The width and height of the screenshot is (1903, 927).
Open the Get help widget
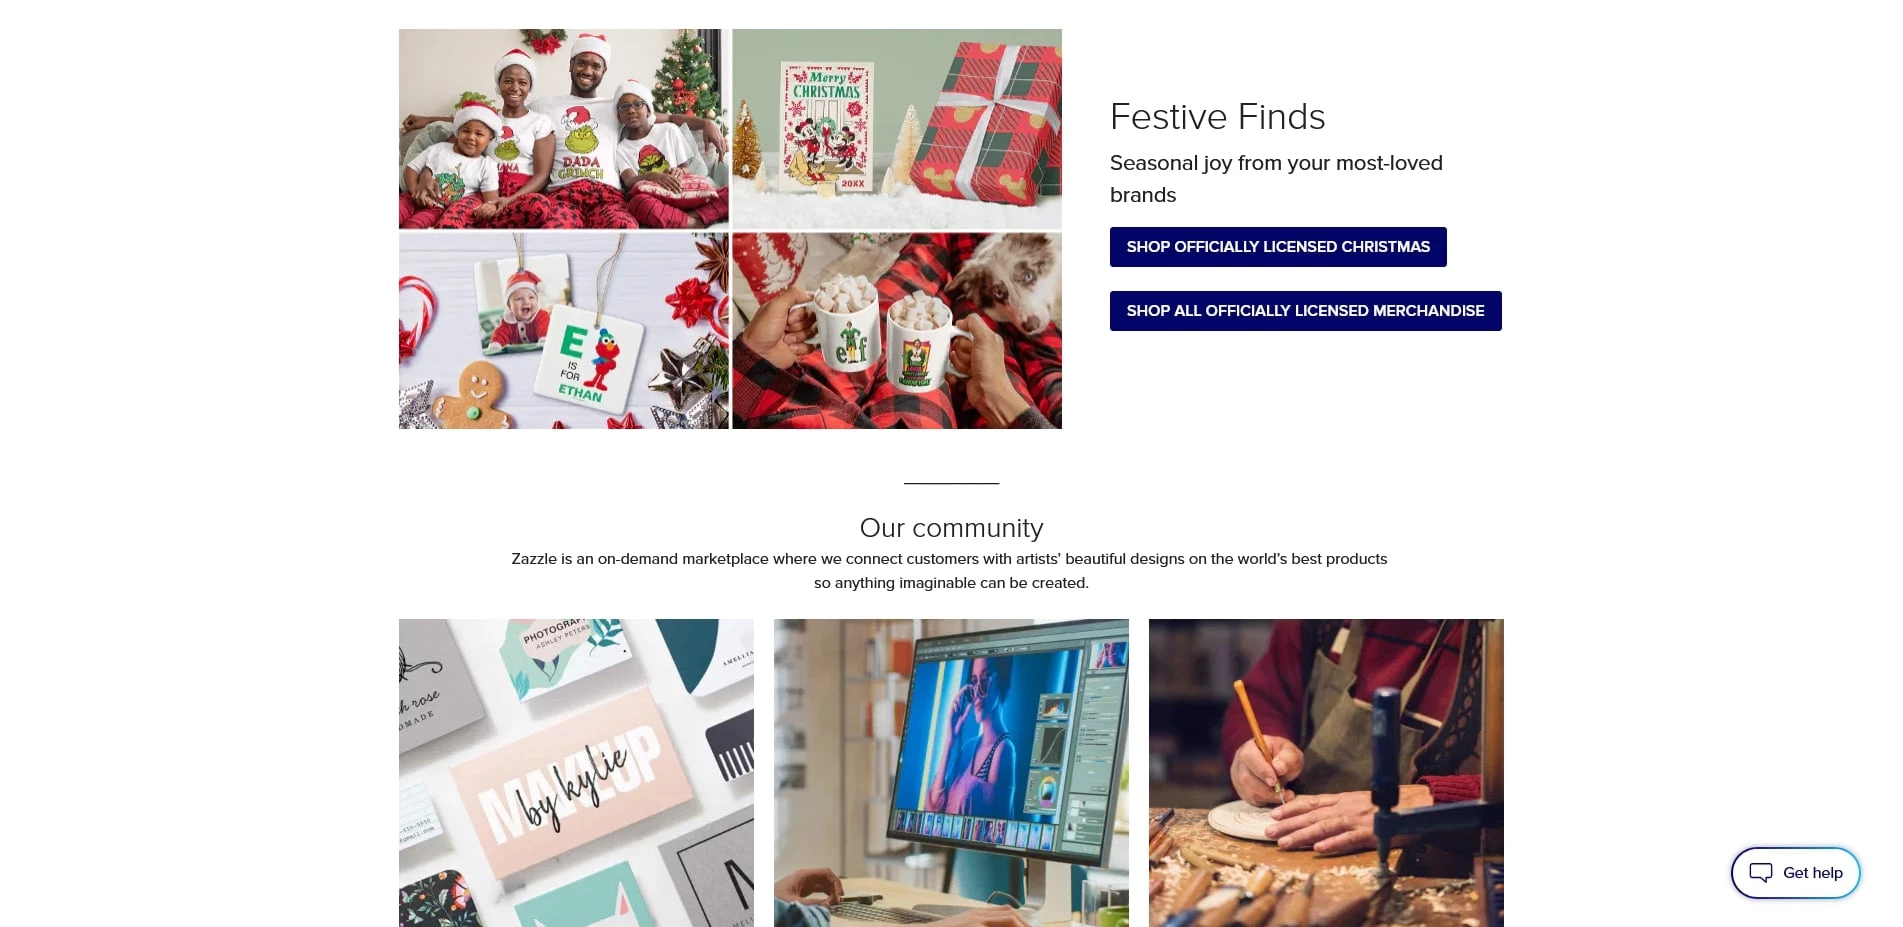(x=1795, y=873)
